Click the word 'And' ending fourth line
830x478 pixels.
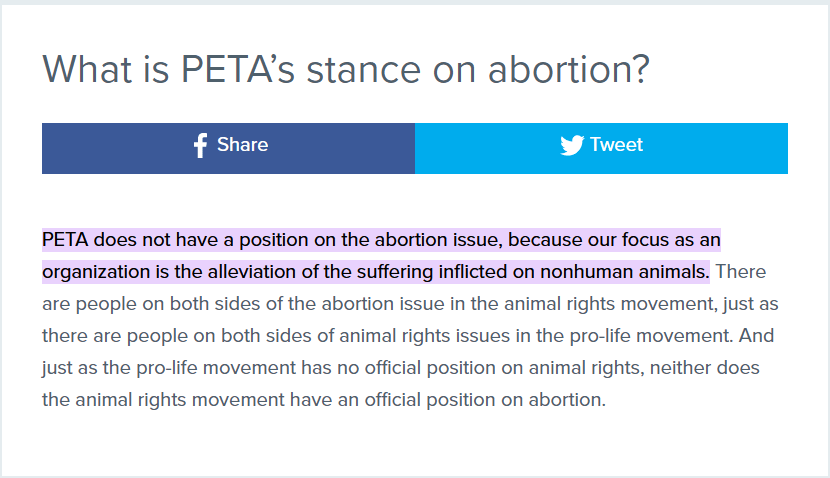[756, 336]
